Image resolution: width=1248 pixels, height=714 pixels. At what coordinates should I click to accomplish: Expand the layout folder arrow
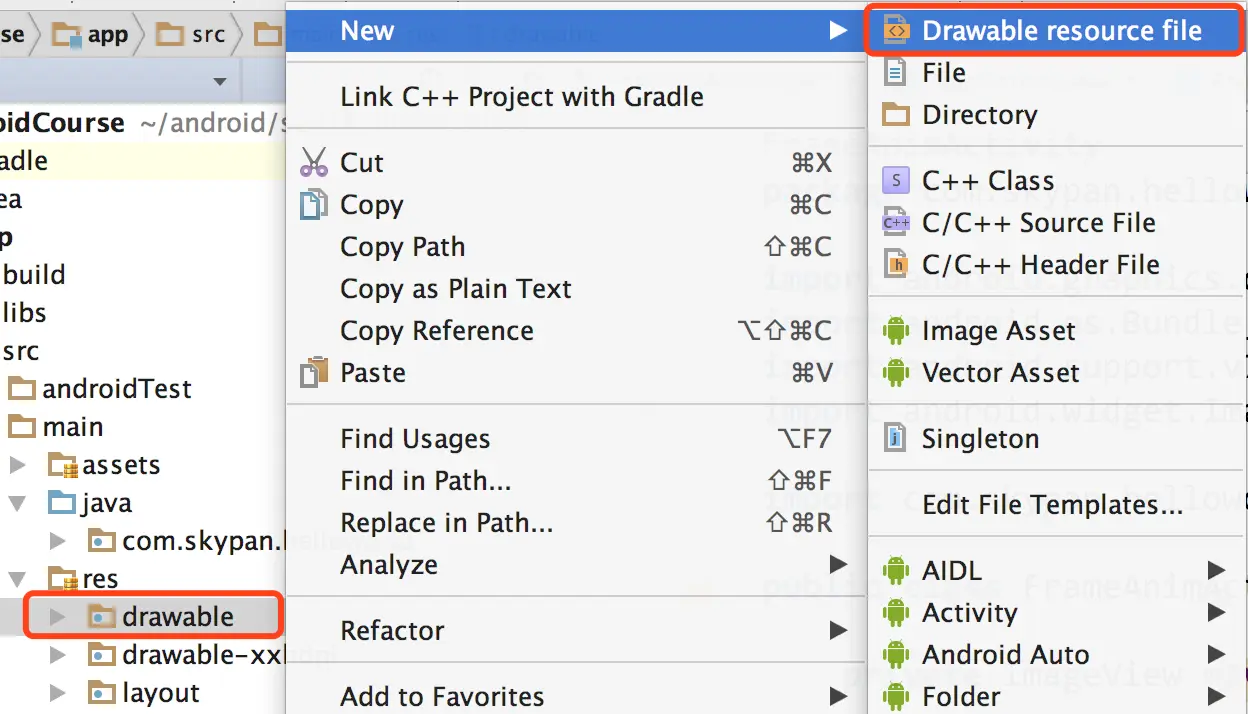pos(58,693)
